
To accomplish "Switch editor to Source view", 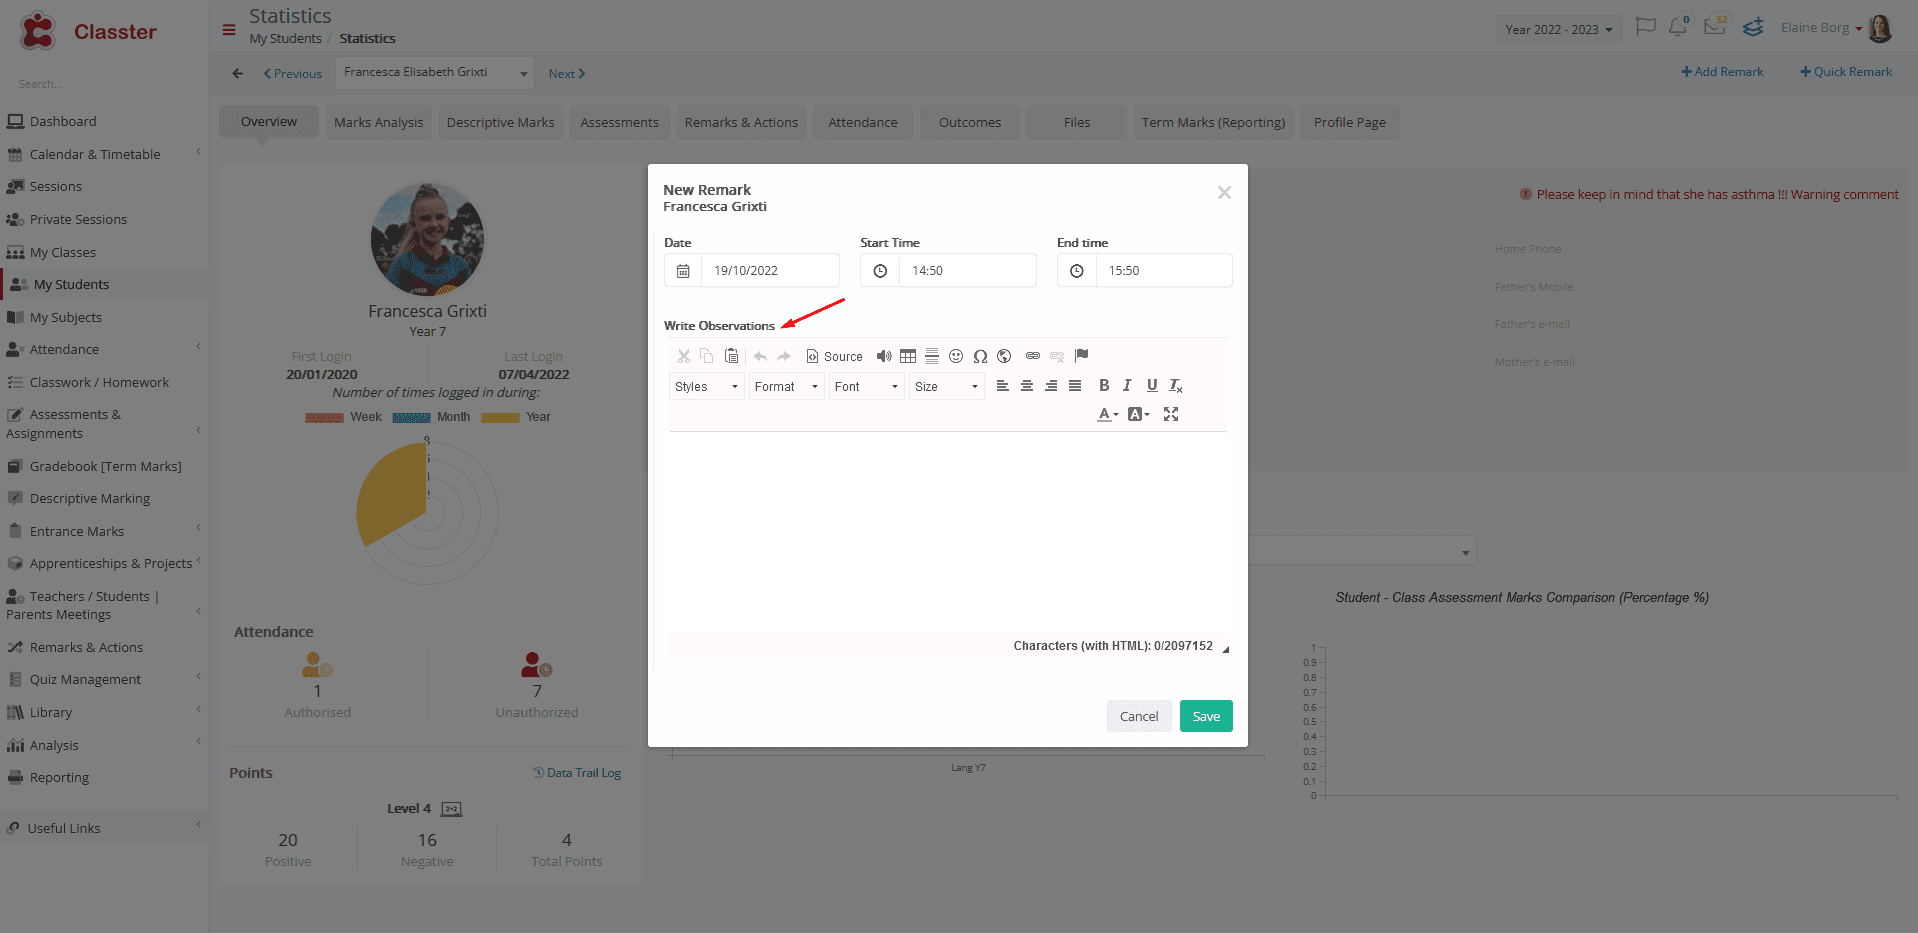I will [834, 356].
